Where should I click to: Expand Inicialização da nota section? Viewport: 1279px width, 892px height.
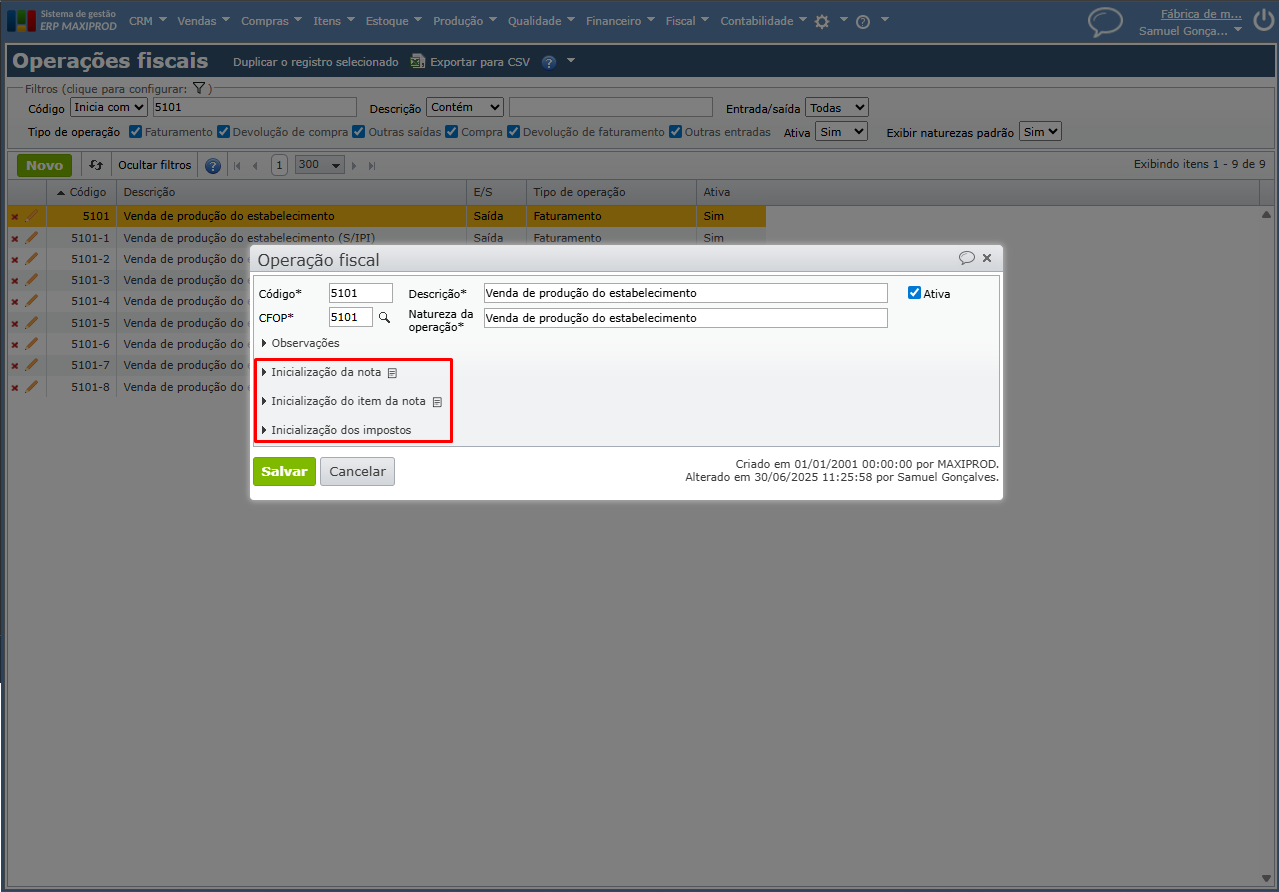click(x=321, y=372)
